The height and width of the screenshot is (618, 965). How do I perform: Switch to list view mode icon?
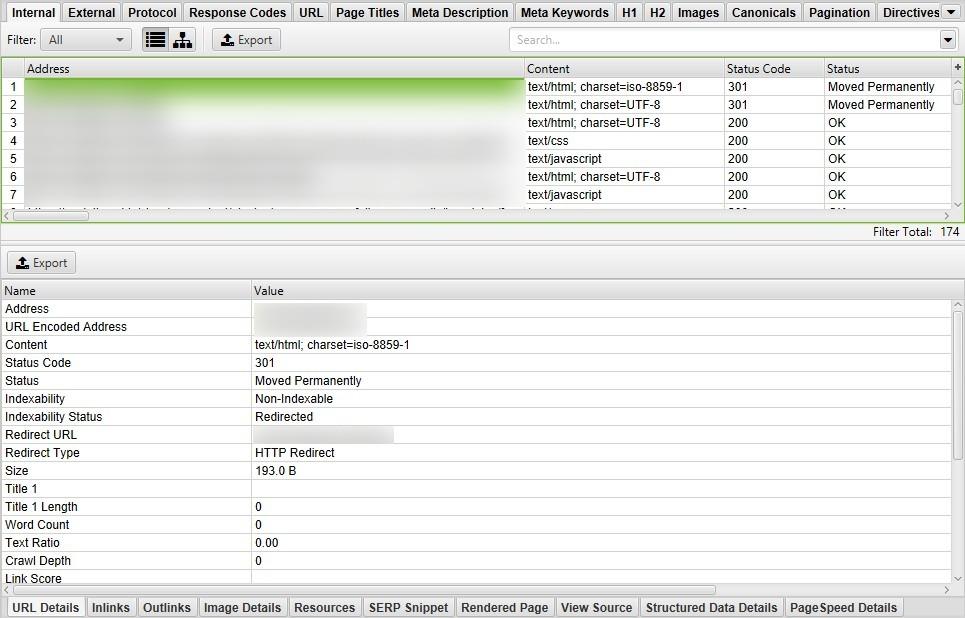[x=156, y=40]
